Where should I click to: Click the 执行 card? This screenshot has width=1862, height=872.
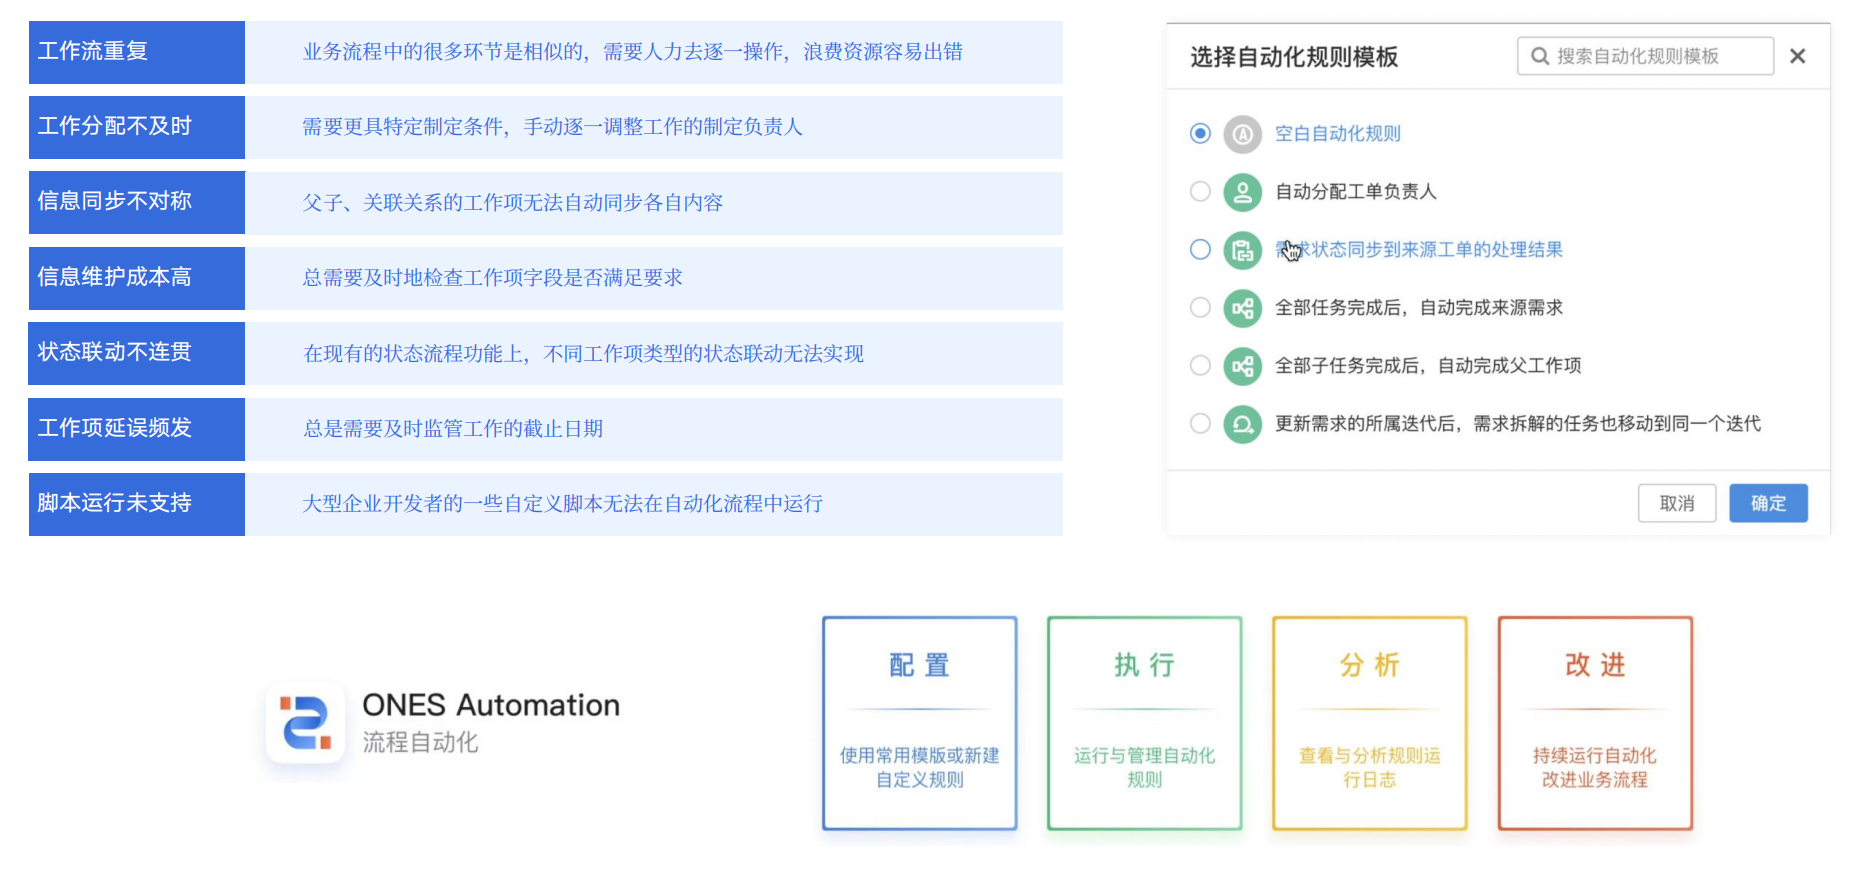pos(1145,723)
